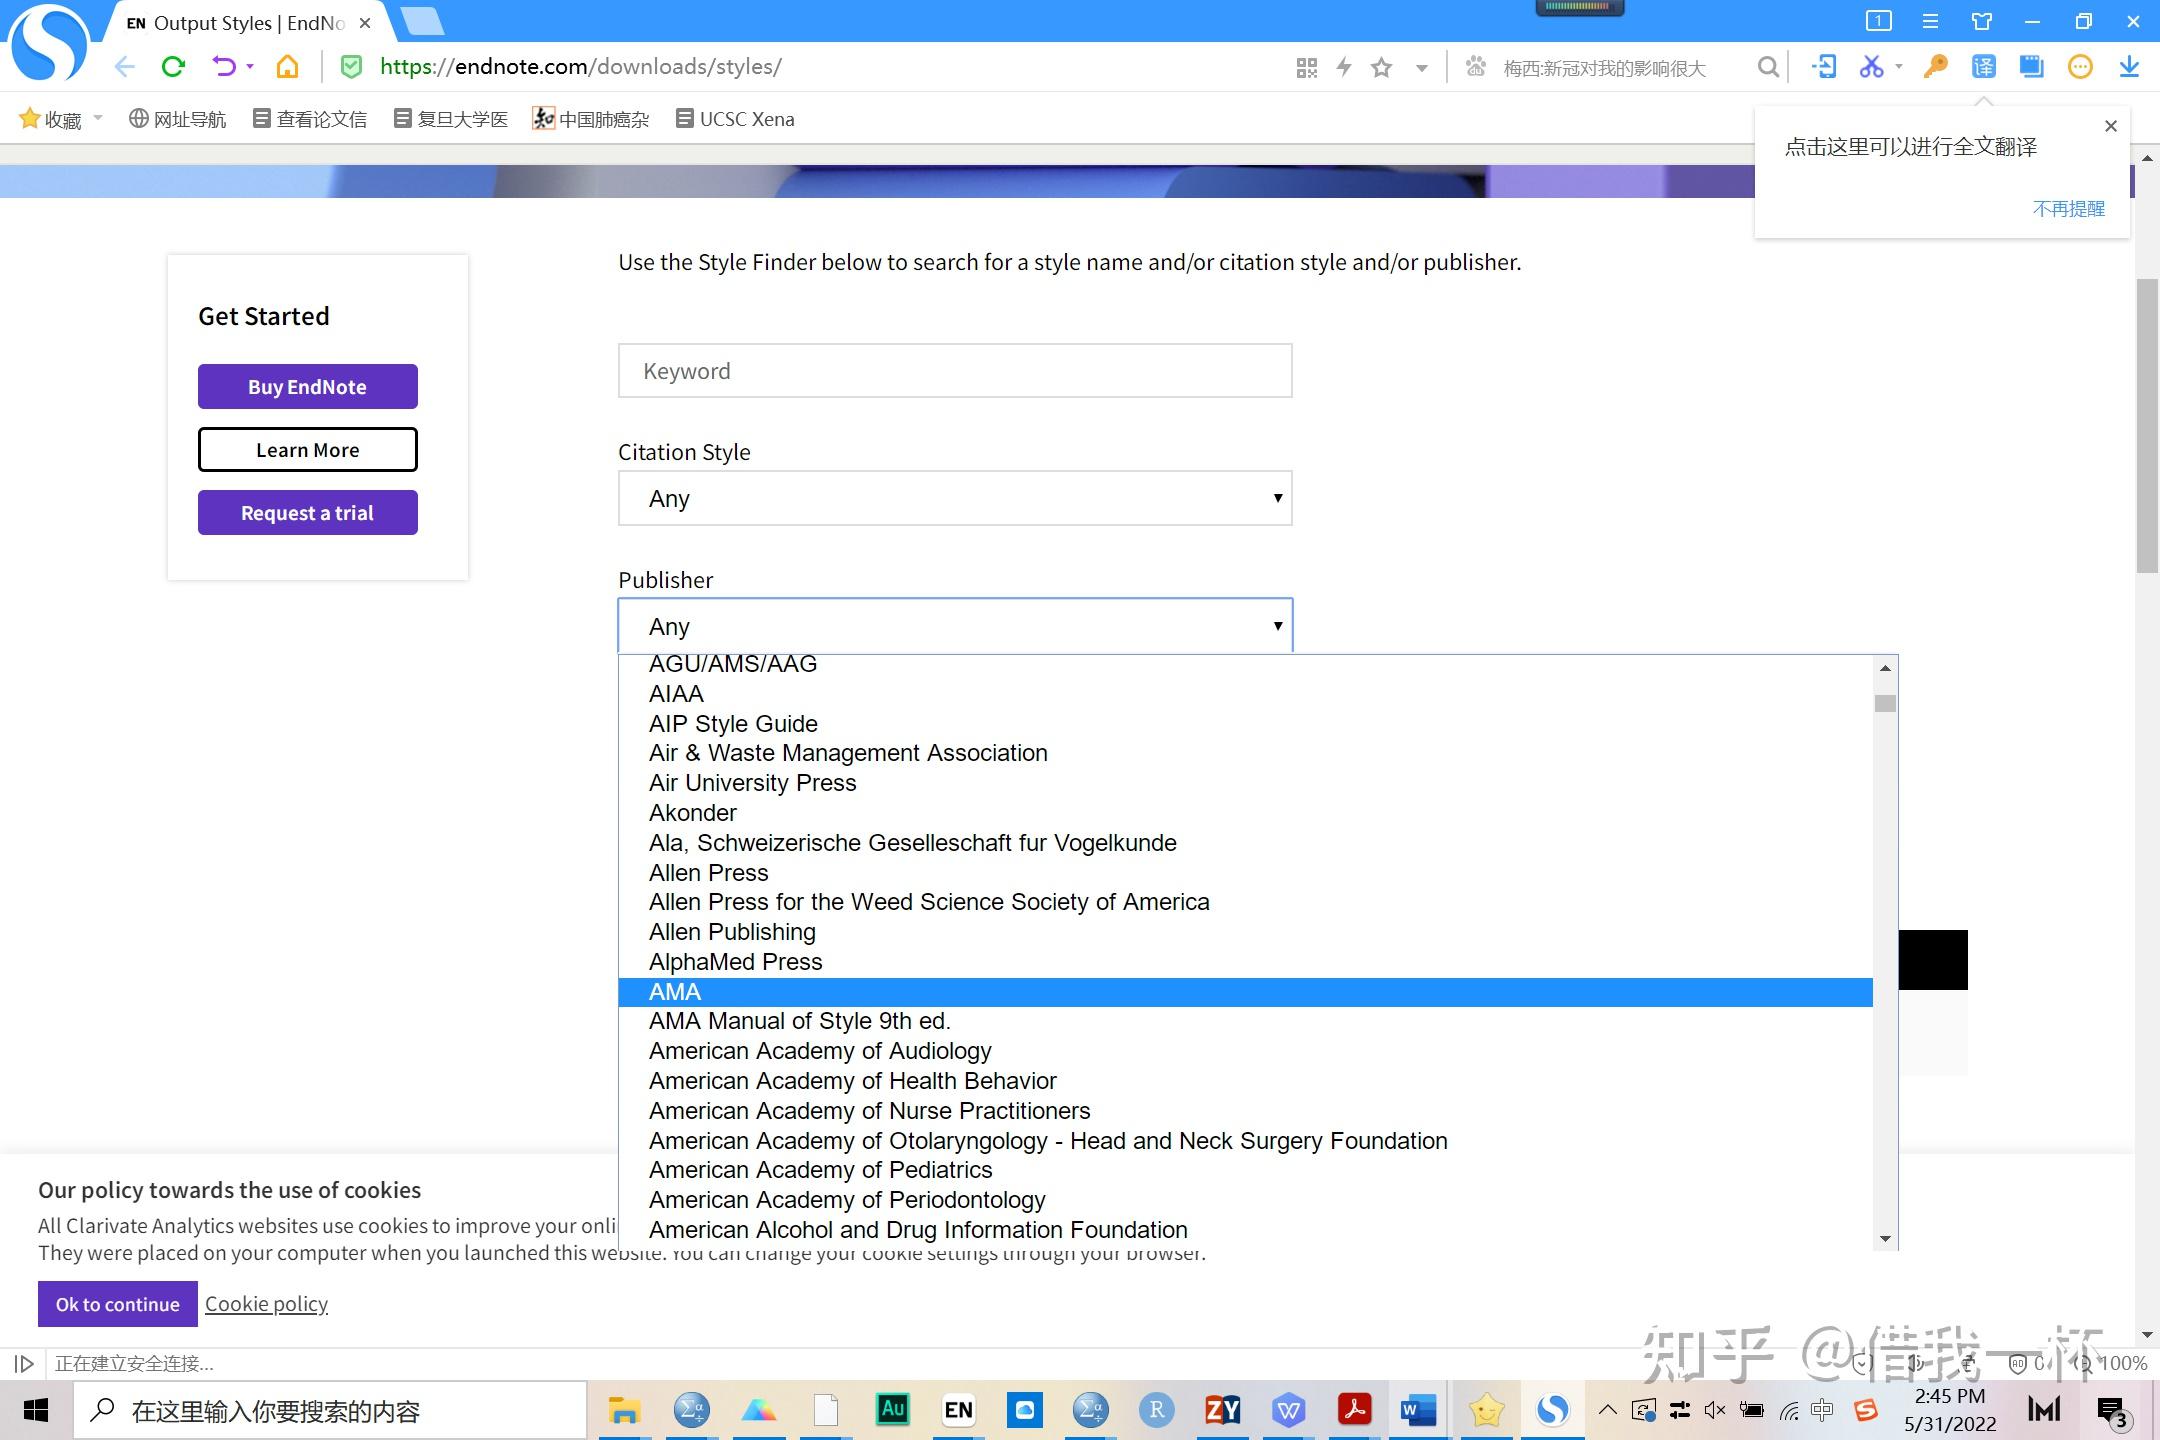Open EndNote from the taskbar
The image size is (2160, 1440).
(958, 1410)
